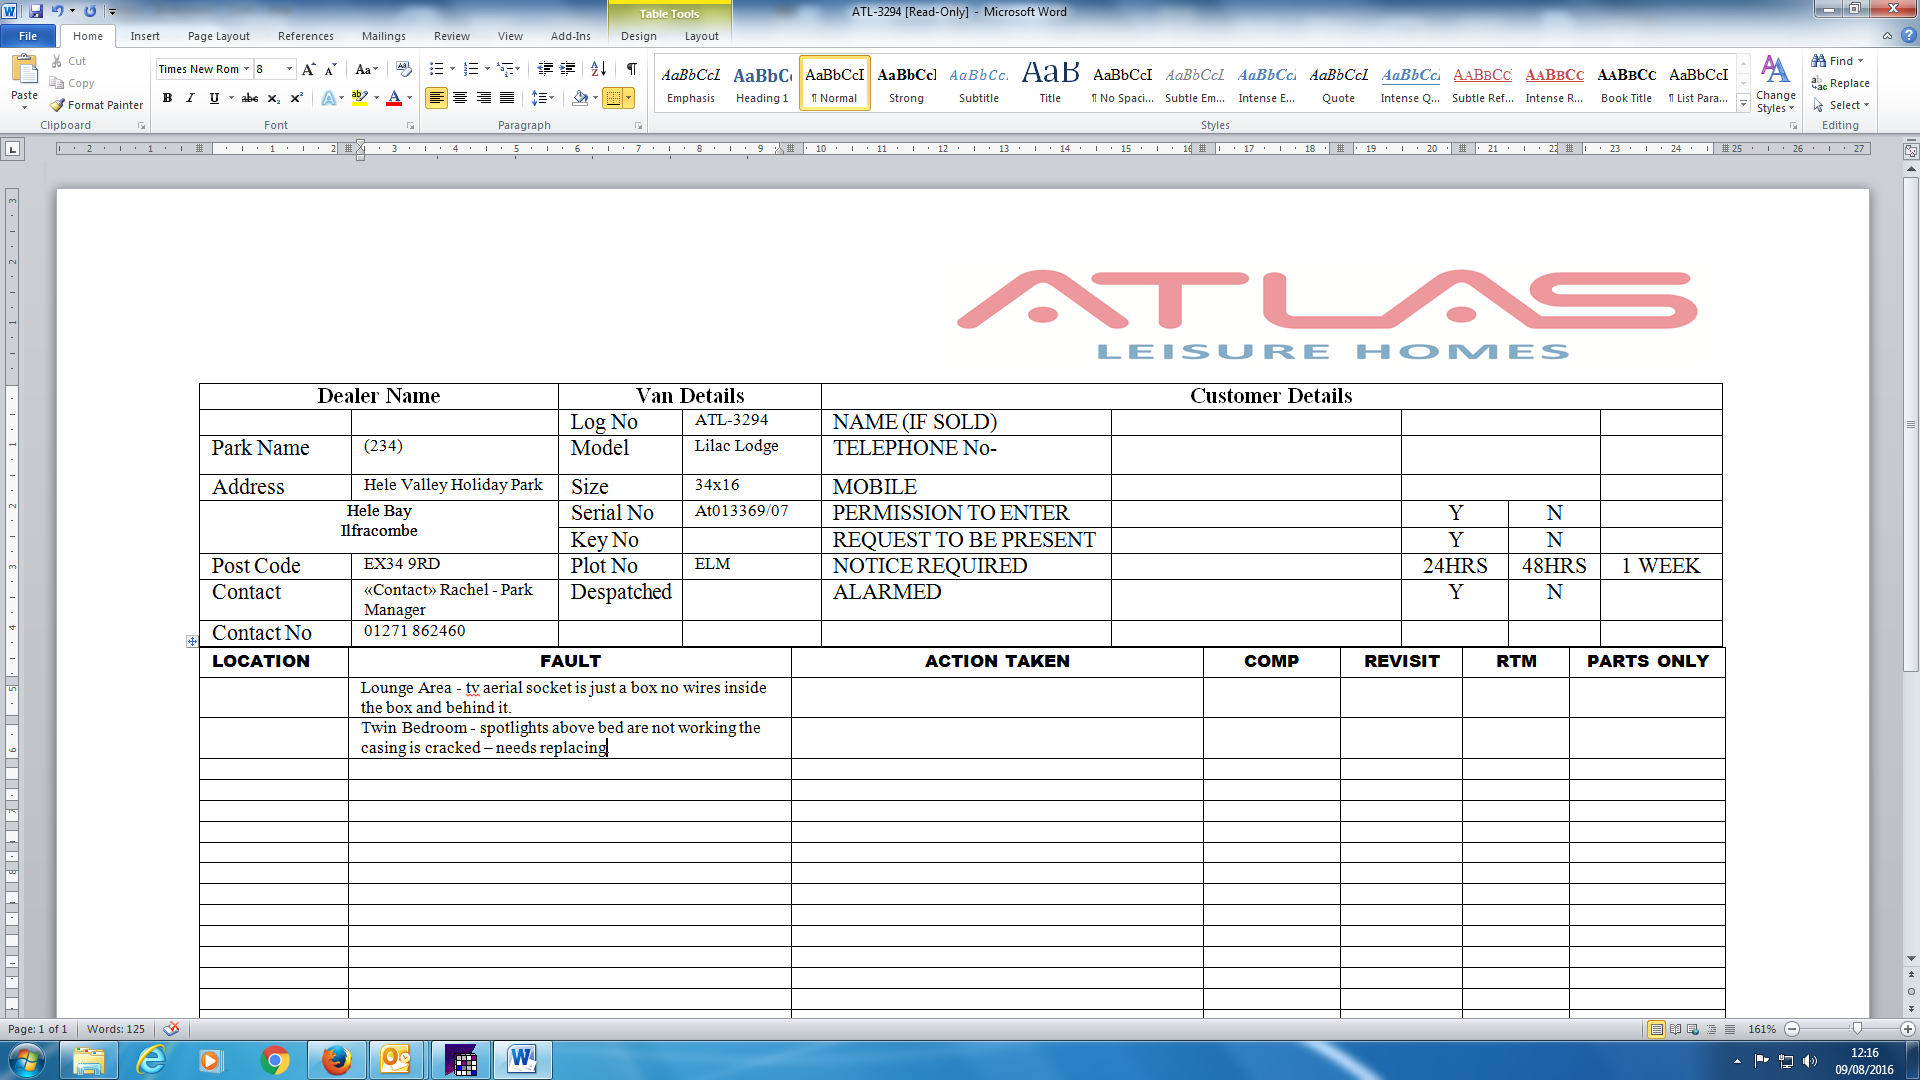
Task: Click the Center text alignment icon
Action: 460,98
